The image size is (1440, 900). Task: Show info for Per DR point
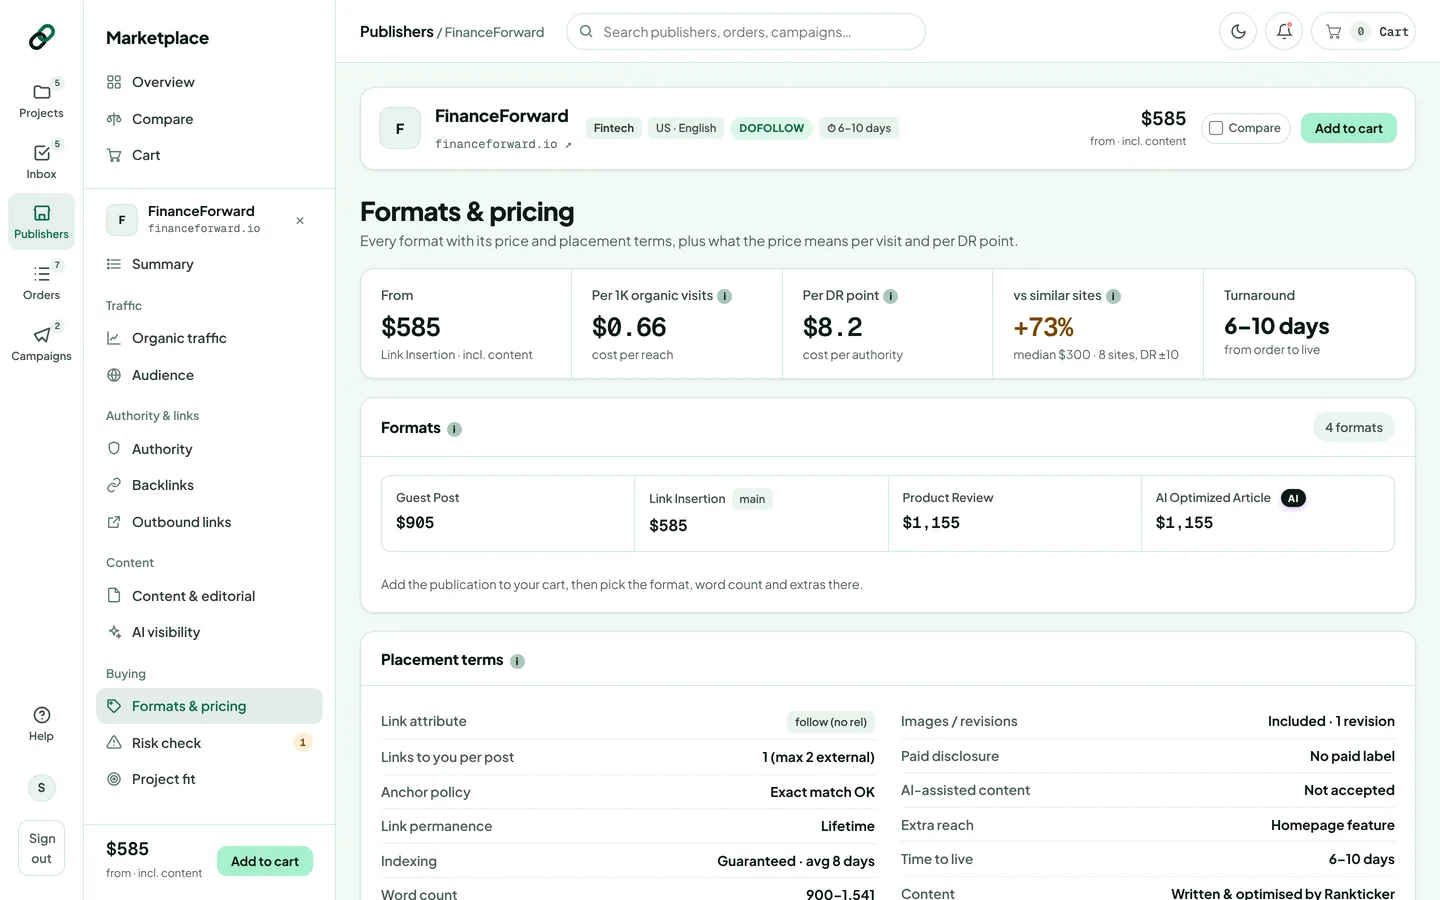(x=891, y=296)
